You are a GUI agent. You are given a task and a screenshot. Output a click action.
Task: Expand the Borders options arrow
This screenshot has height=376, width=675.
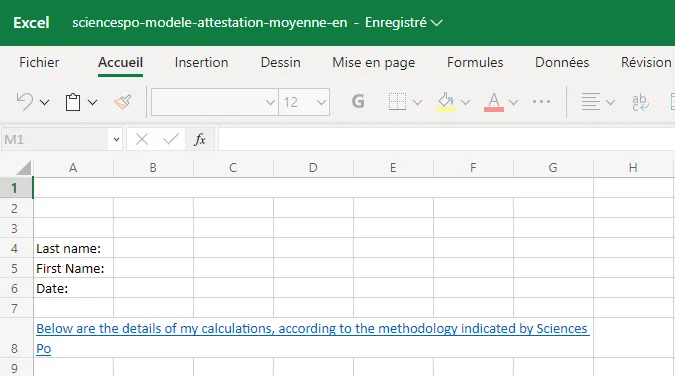417,103
